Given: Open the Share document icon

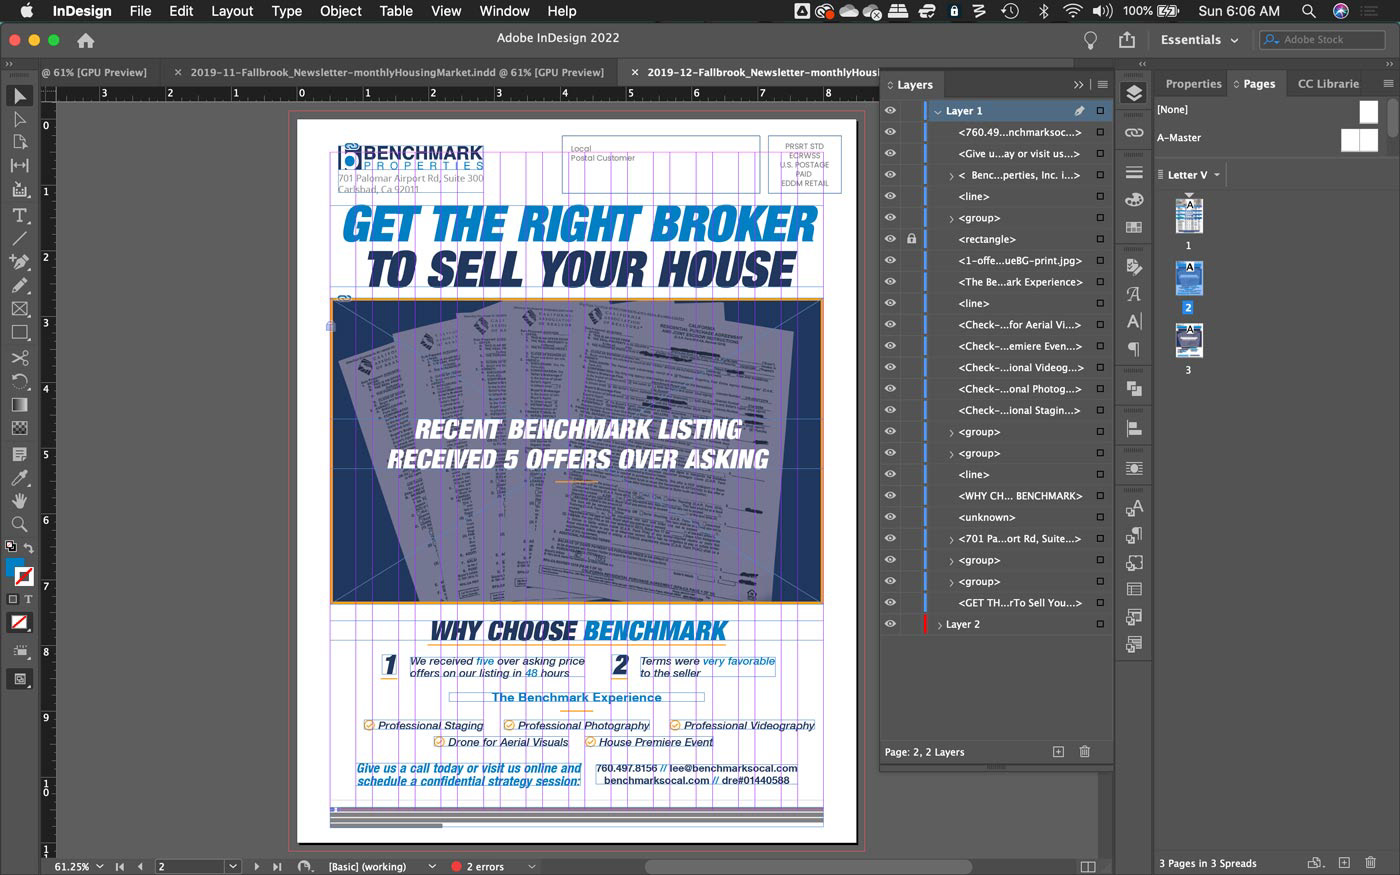Looking at the screenshot, I should pyautogui.click(x=1127, y=40).
